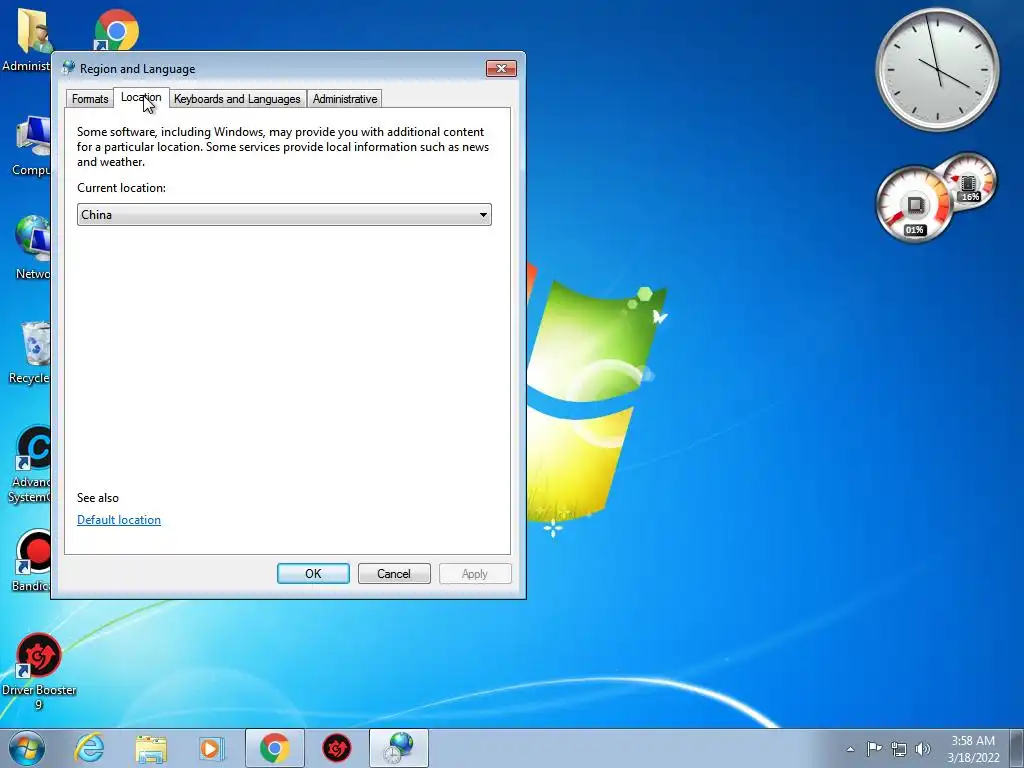Open the Administrative tab

tap(345, 99)
